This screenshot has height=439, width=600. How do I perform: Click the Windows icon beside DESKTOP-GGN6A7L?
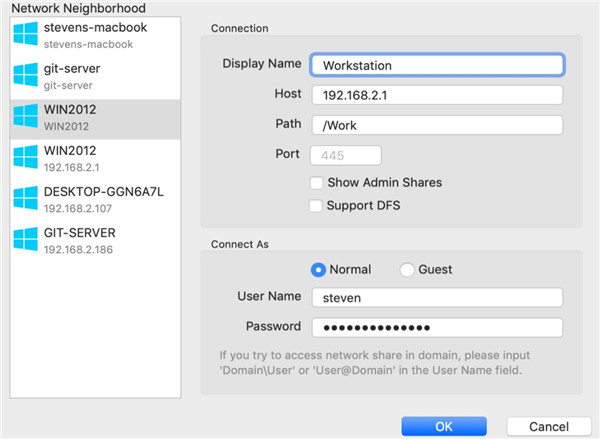pos(24,199)
